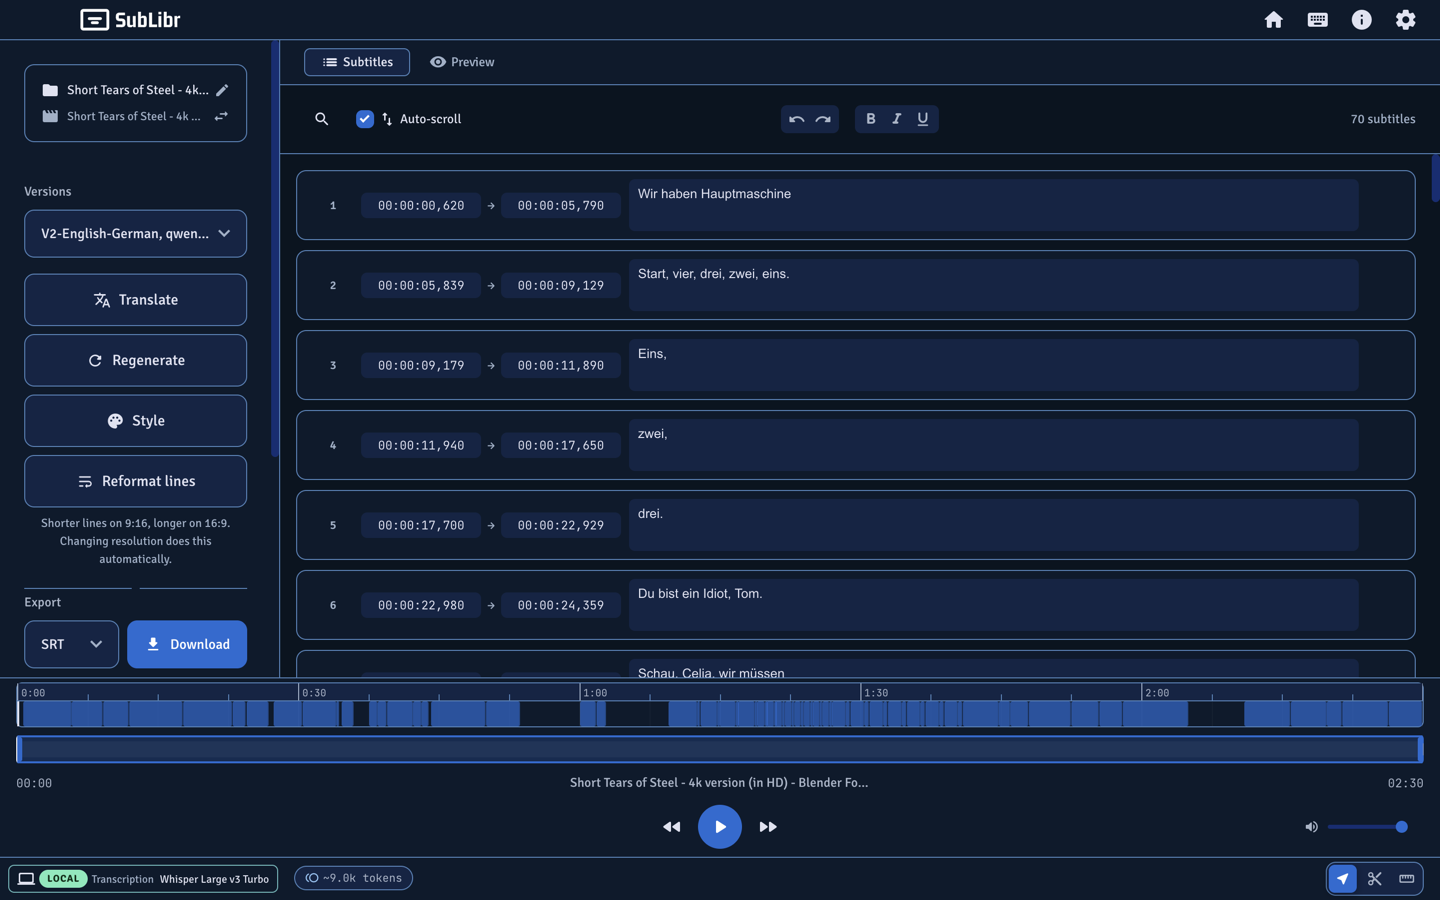Image resolution: width=1440 pixels, height=900 pixels.
Task: Redo the last edit
Action: click(823, 119)
